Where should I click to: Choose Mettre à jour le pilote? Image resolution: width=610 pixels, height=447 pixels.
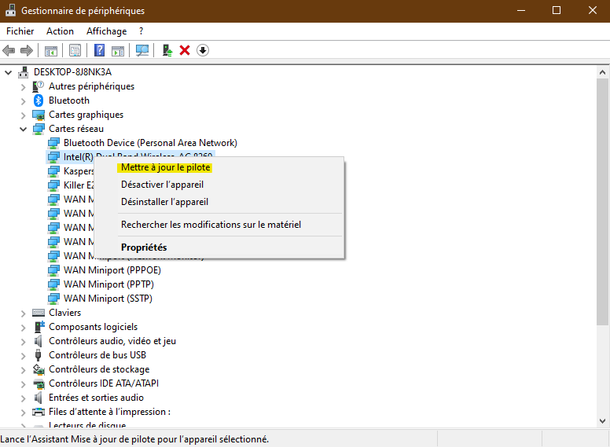coord(165,167)
